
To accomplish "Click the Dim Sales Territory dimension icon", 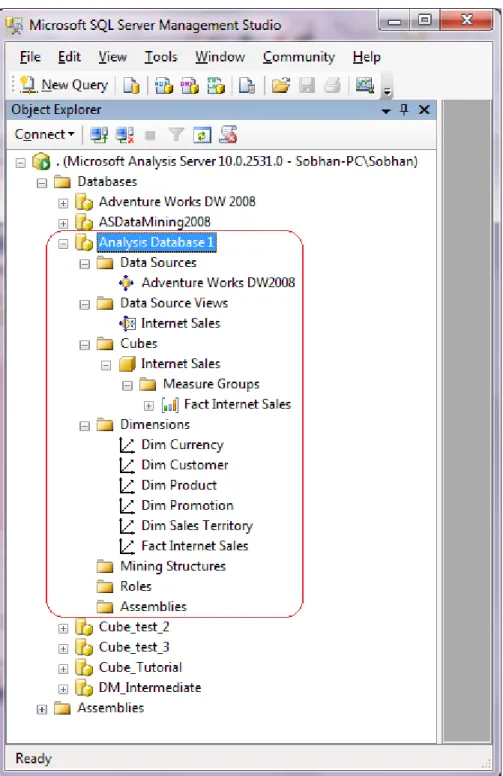I will (x=127, y=526).
